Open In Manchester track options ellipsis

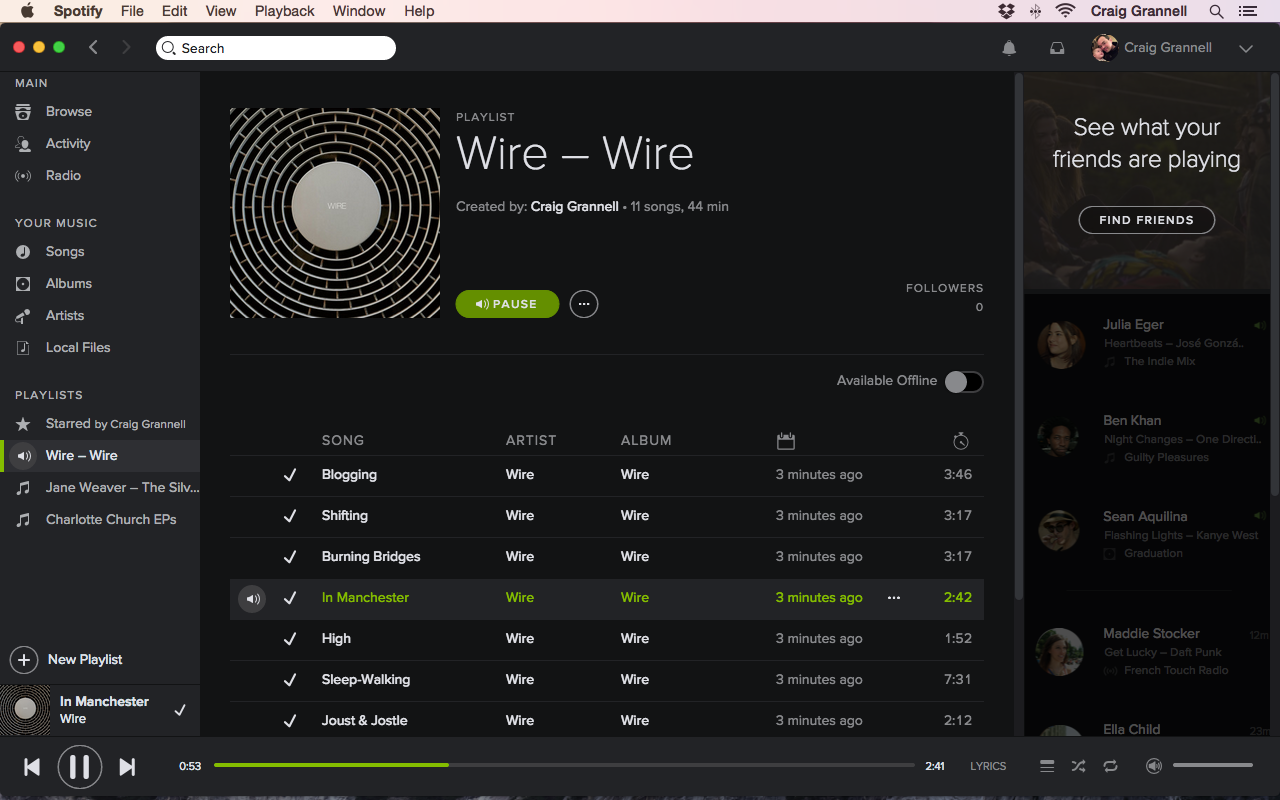[x=894, y=598]
